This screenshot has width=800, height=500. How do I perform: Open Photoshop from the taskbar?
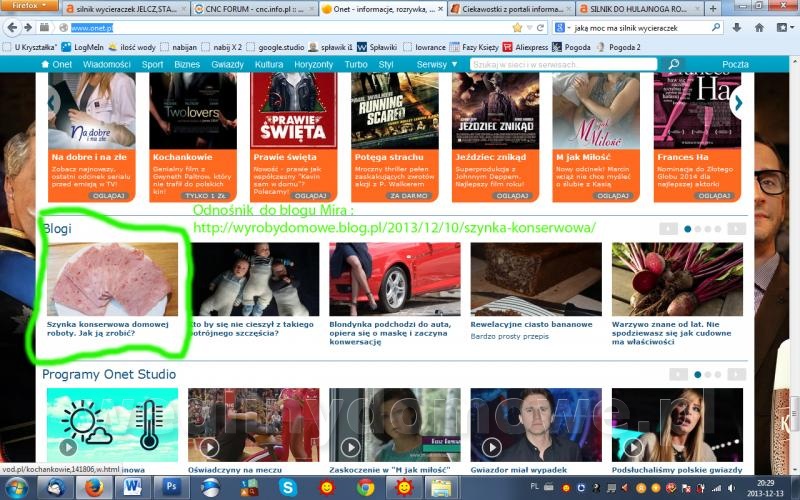tap(171, 488)
